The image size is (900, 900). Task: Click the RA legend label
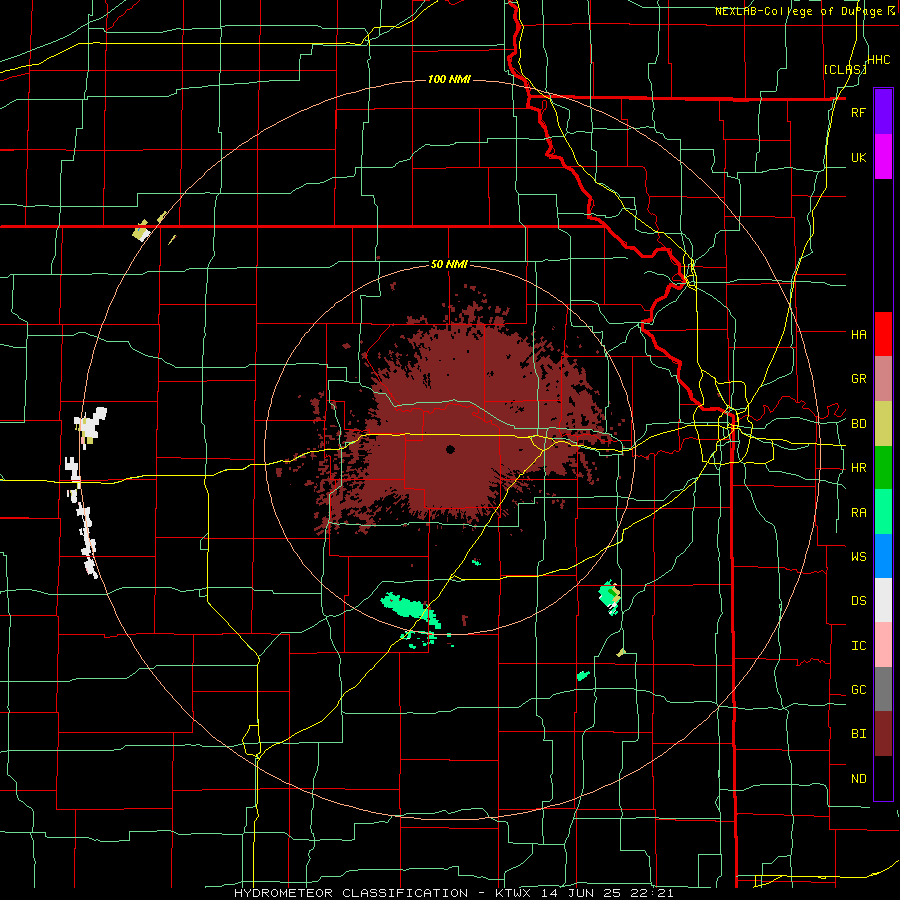(x=858, y=513)
